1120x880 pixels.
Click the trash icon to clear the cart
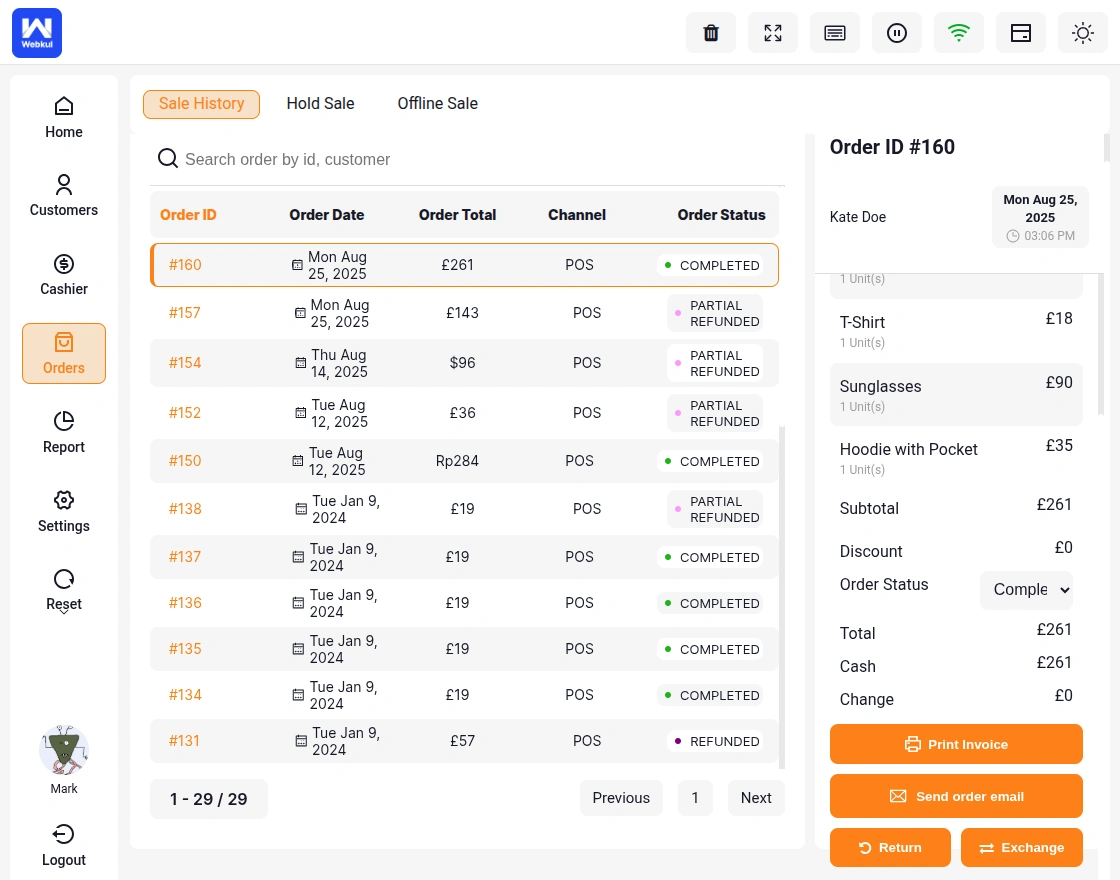coord(710,33)
